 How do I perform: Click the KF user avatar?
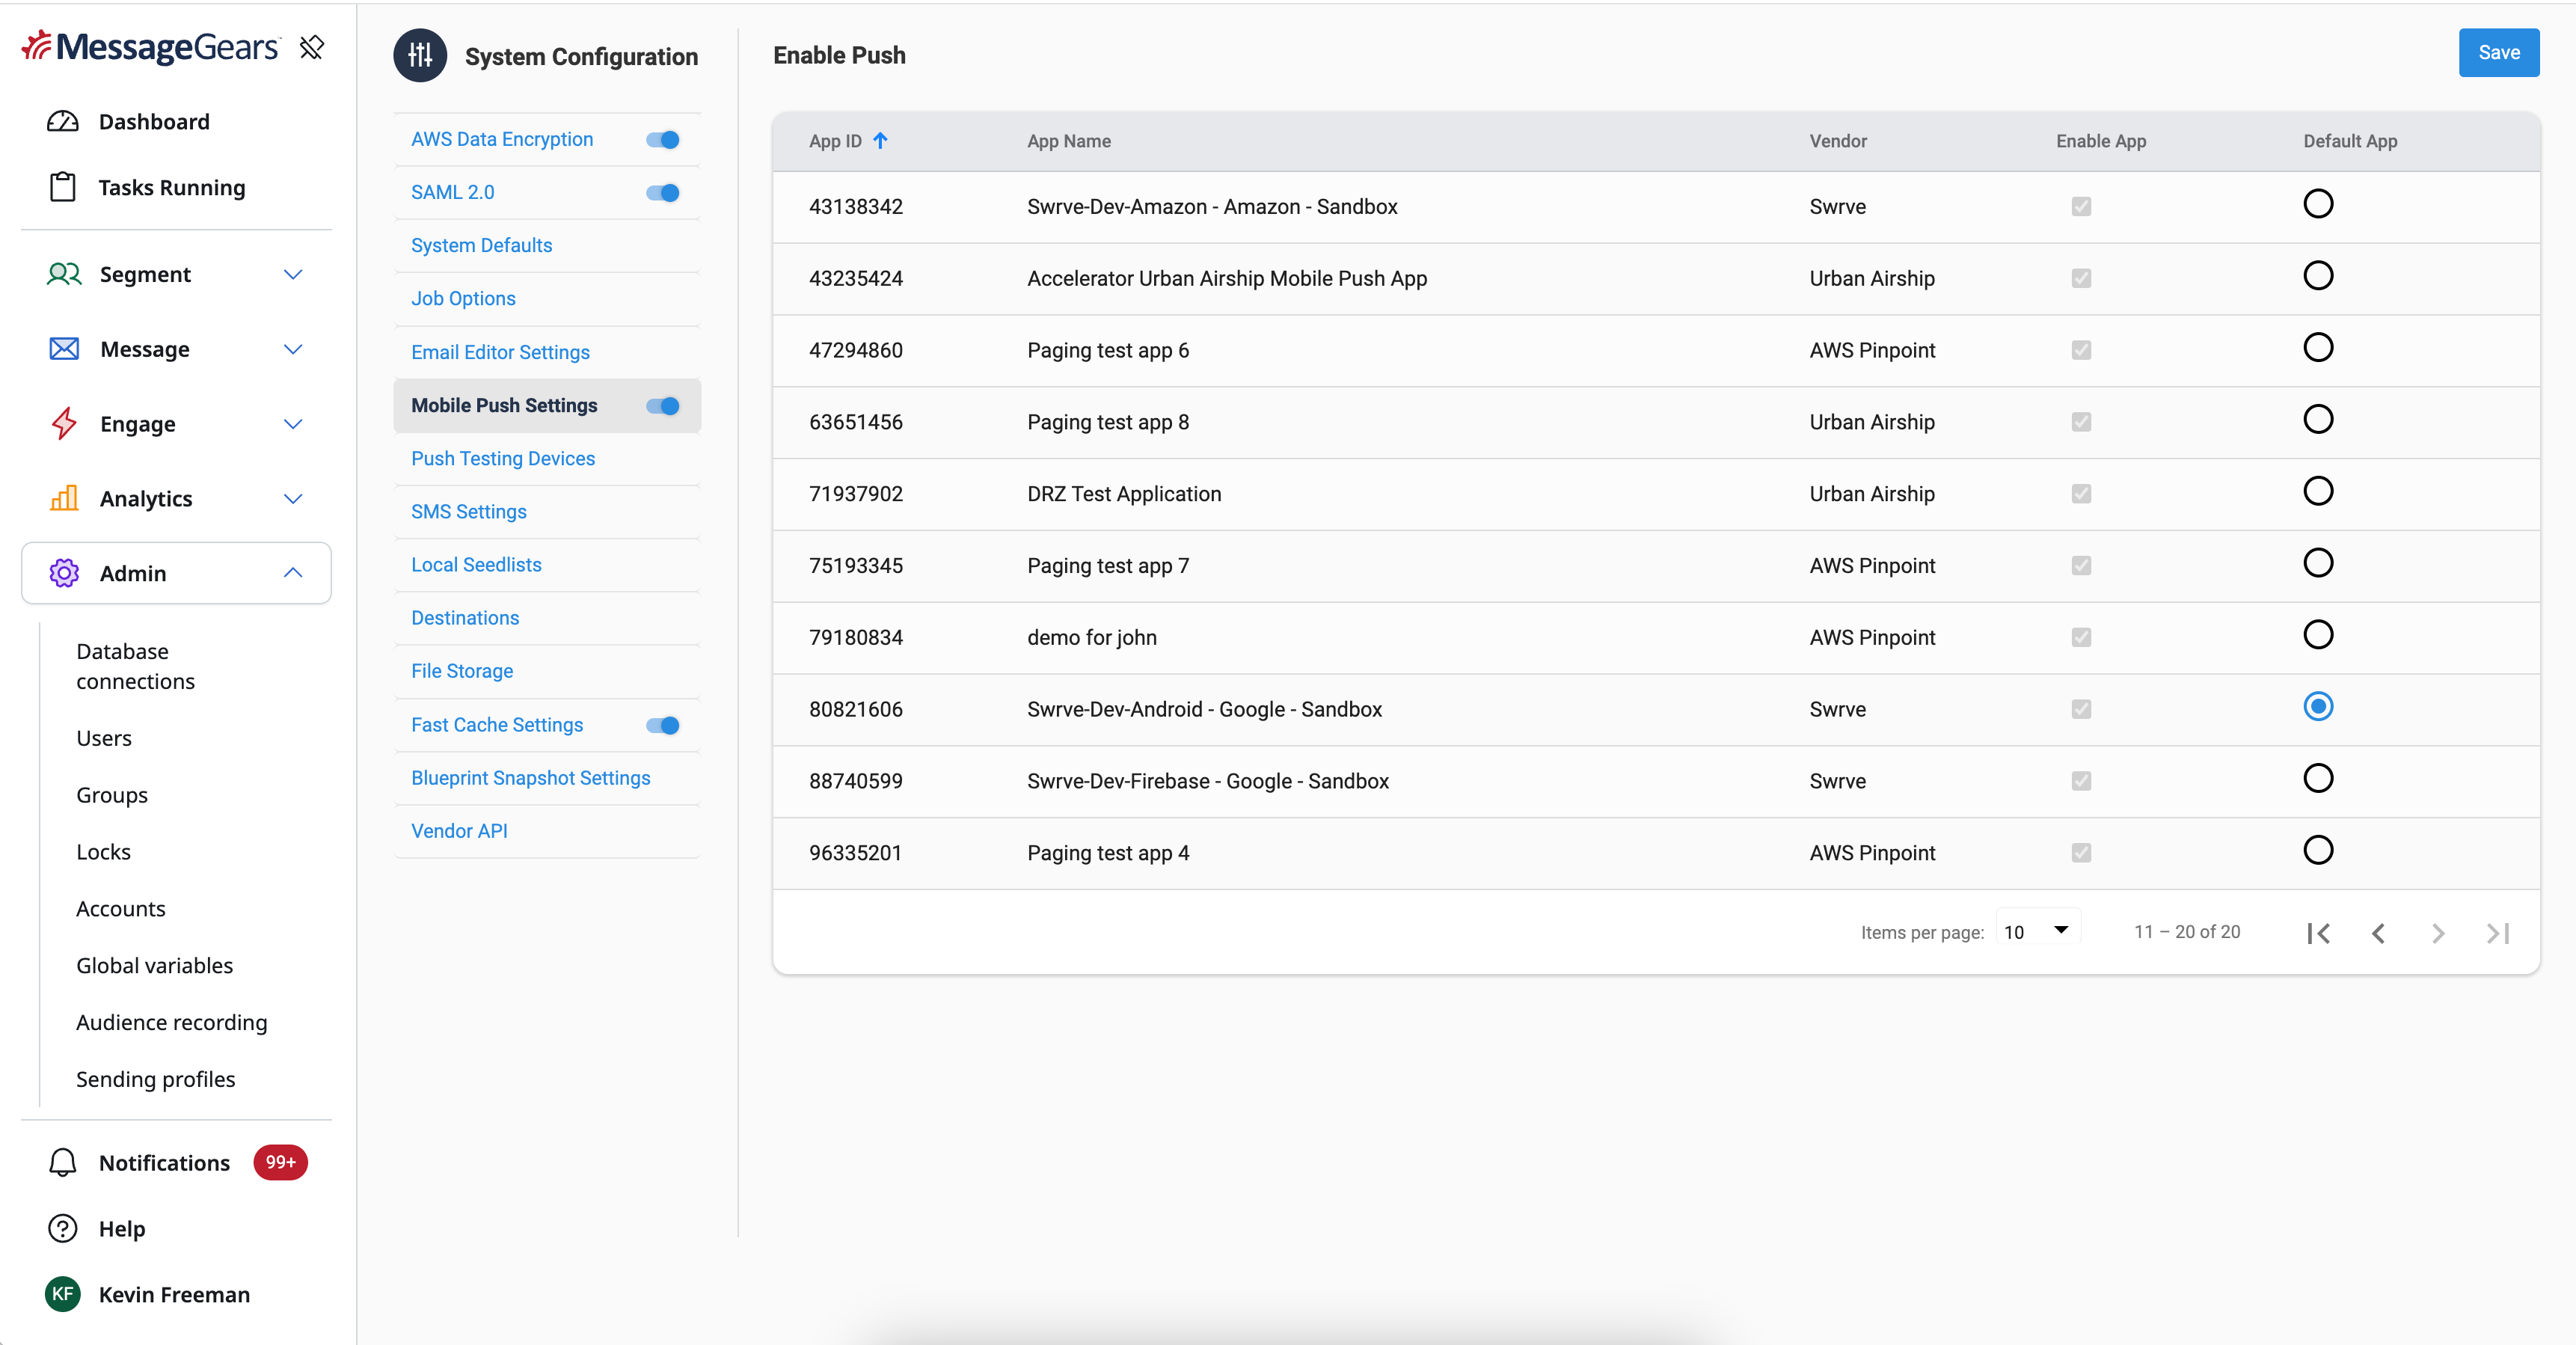coord(63,1294)
